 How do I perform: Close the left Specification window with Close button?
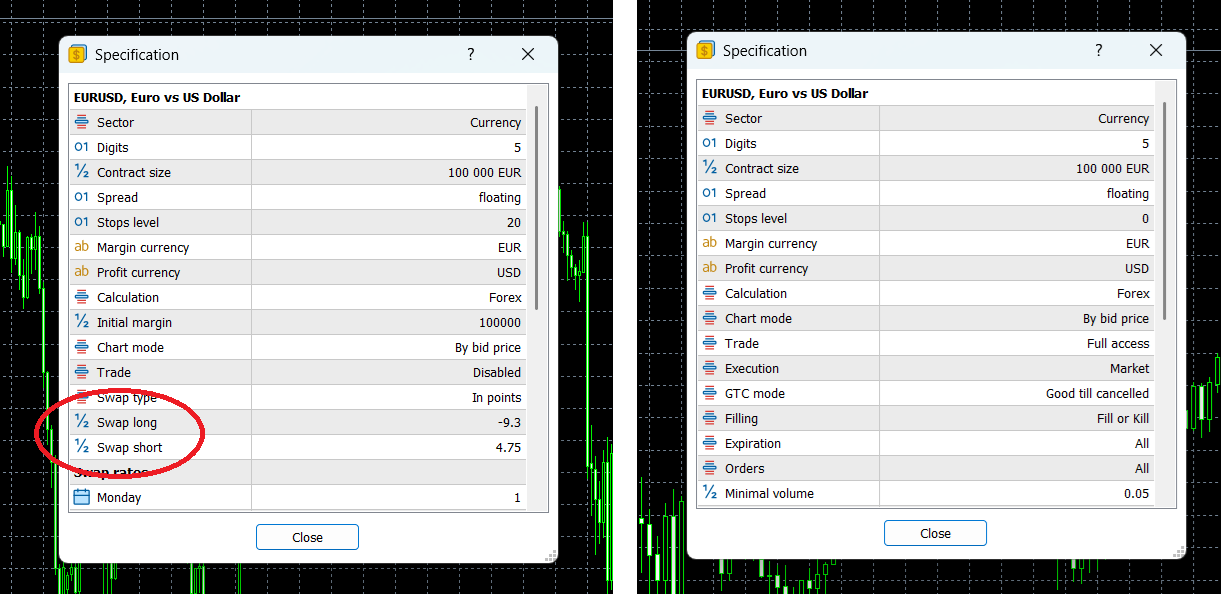click(x=307, y=537)
